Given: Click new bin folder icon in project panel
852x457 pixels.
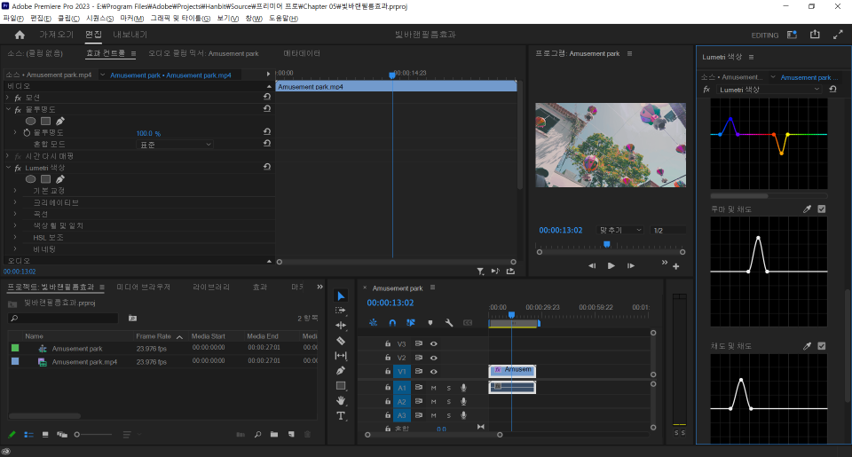Looking at the screenshot, I should [274, 435].
